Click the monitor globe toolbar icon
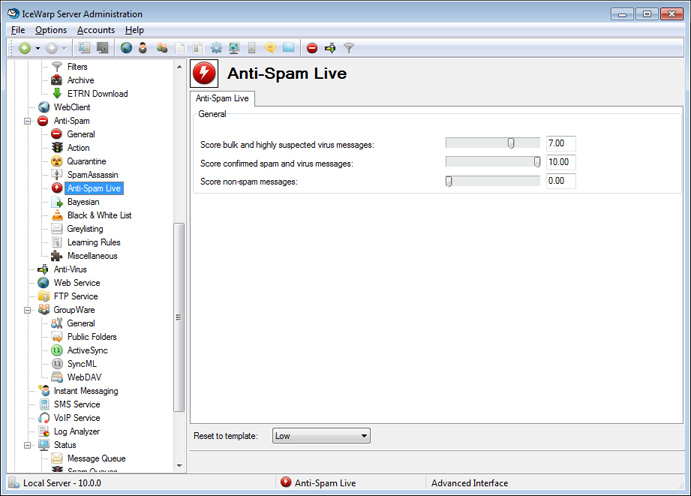The width and height of the screenshot is (691, 496). click(x=234, y=48)
